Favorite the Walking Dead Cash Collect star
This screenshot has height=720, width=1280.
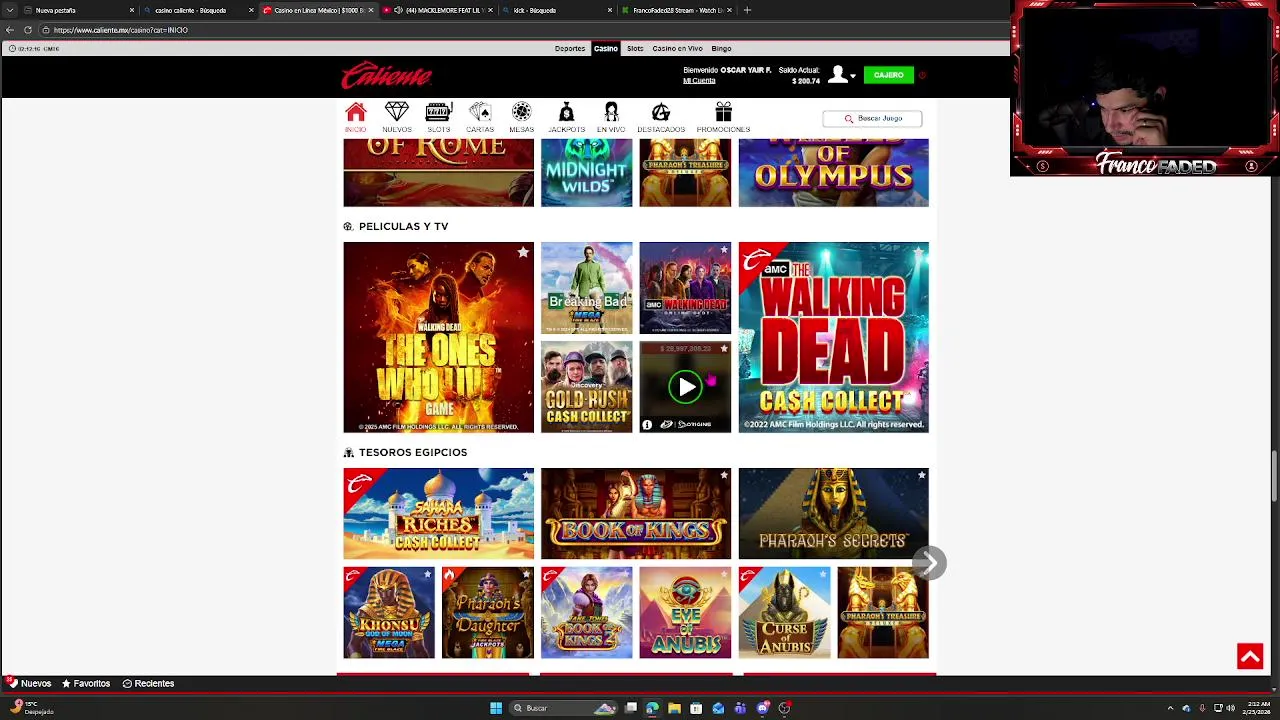(921, 250)
